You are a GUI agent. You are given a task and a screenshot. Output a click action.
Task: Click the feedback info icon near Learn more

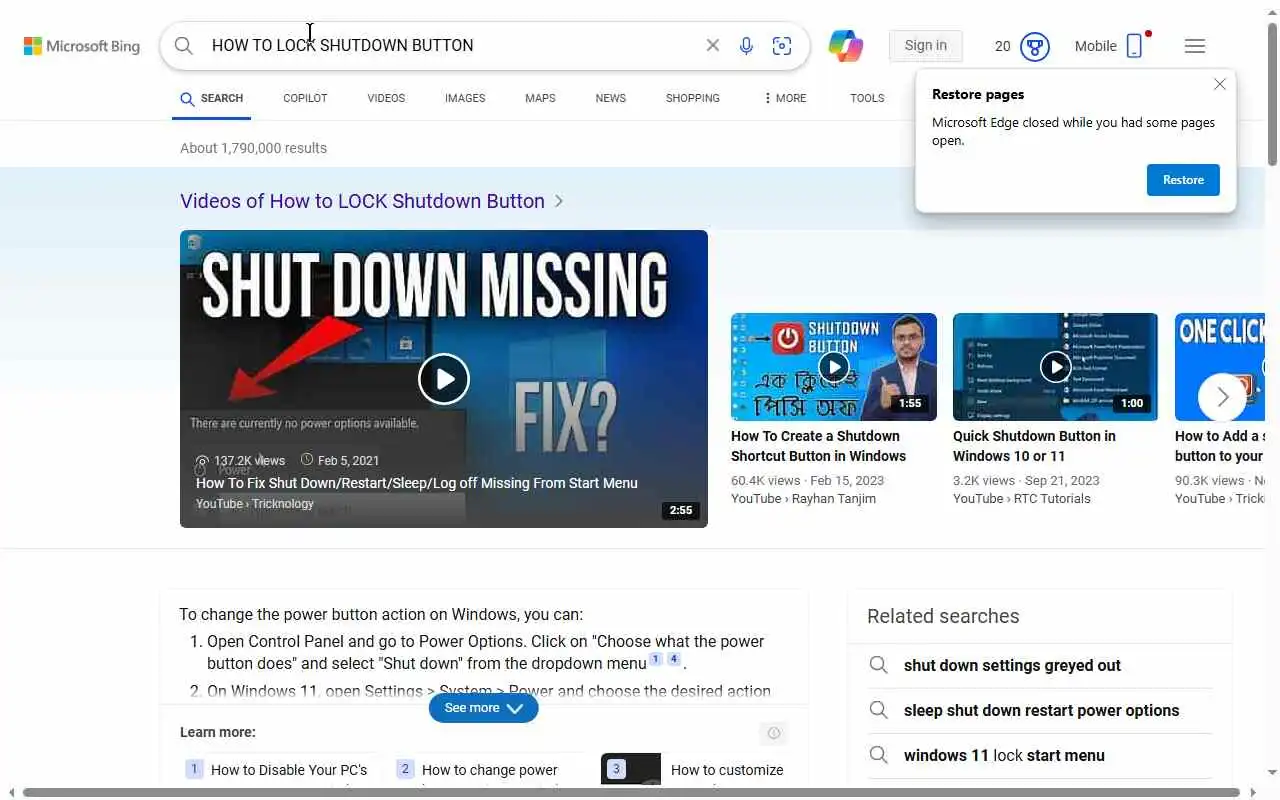[773, 734]
